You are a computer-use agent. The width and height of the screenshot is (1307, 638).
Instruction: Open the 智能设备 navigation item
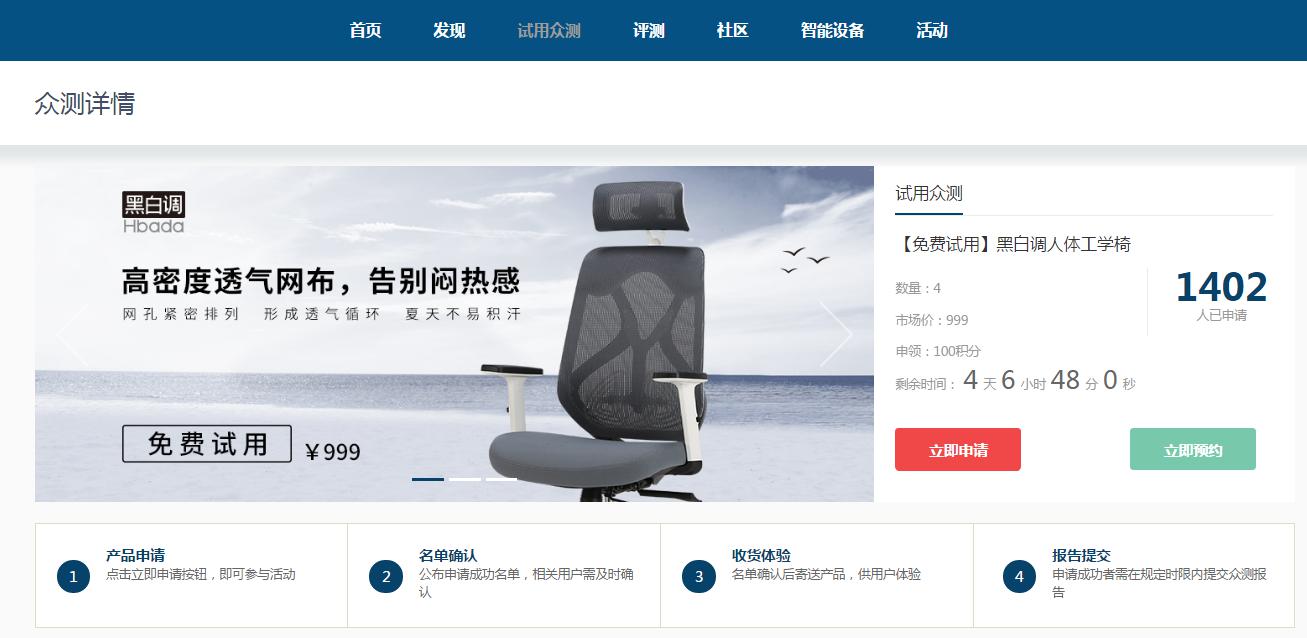click(832, 30)
